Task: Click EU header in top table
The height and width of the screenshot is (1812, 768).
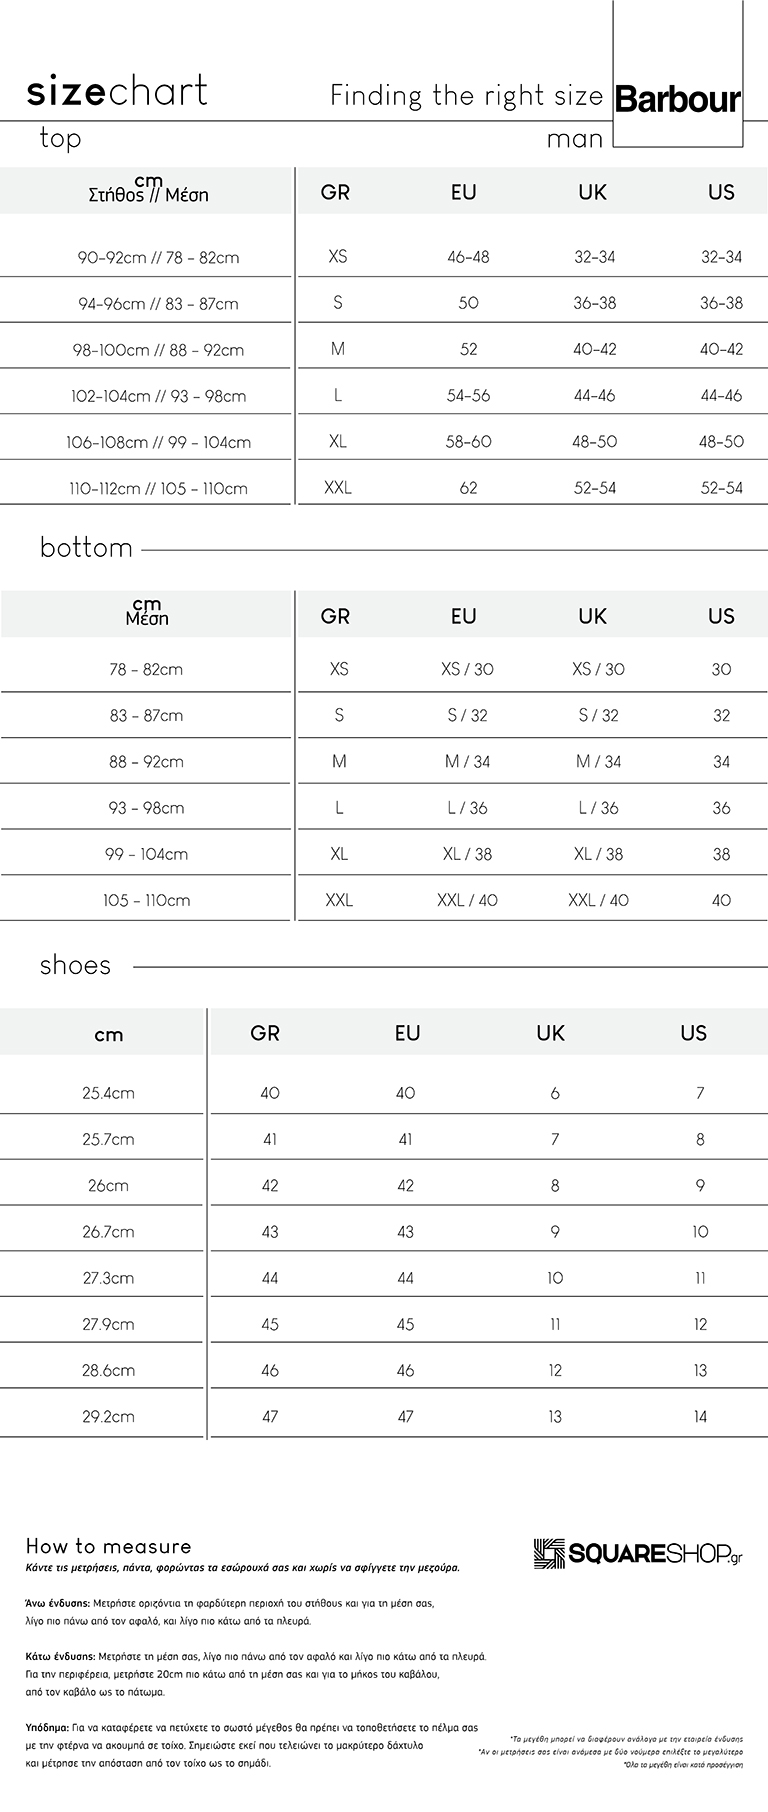Action: point(463,192)
